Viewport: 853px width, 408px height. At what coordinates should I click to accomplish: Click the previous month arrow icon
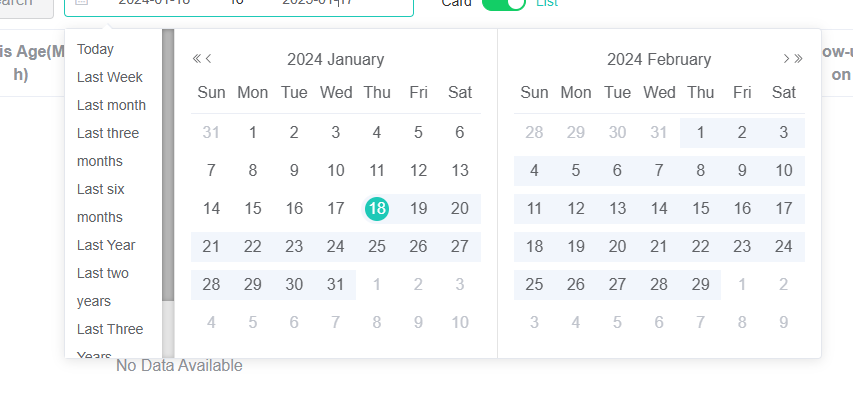[x=208, y=59]
